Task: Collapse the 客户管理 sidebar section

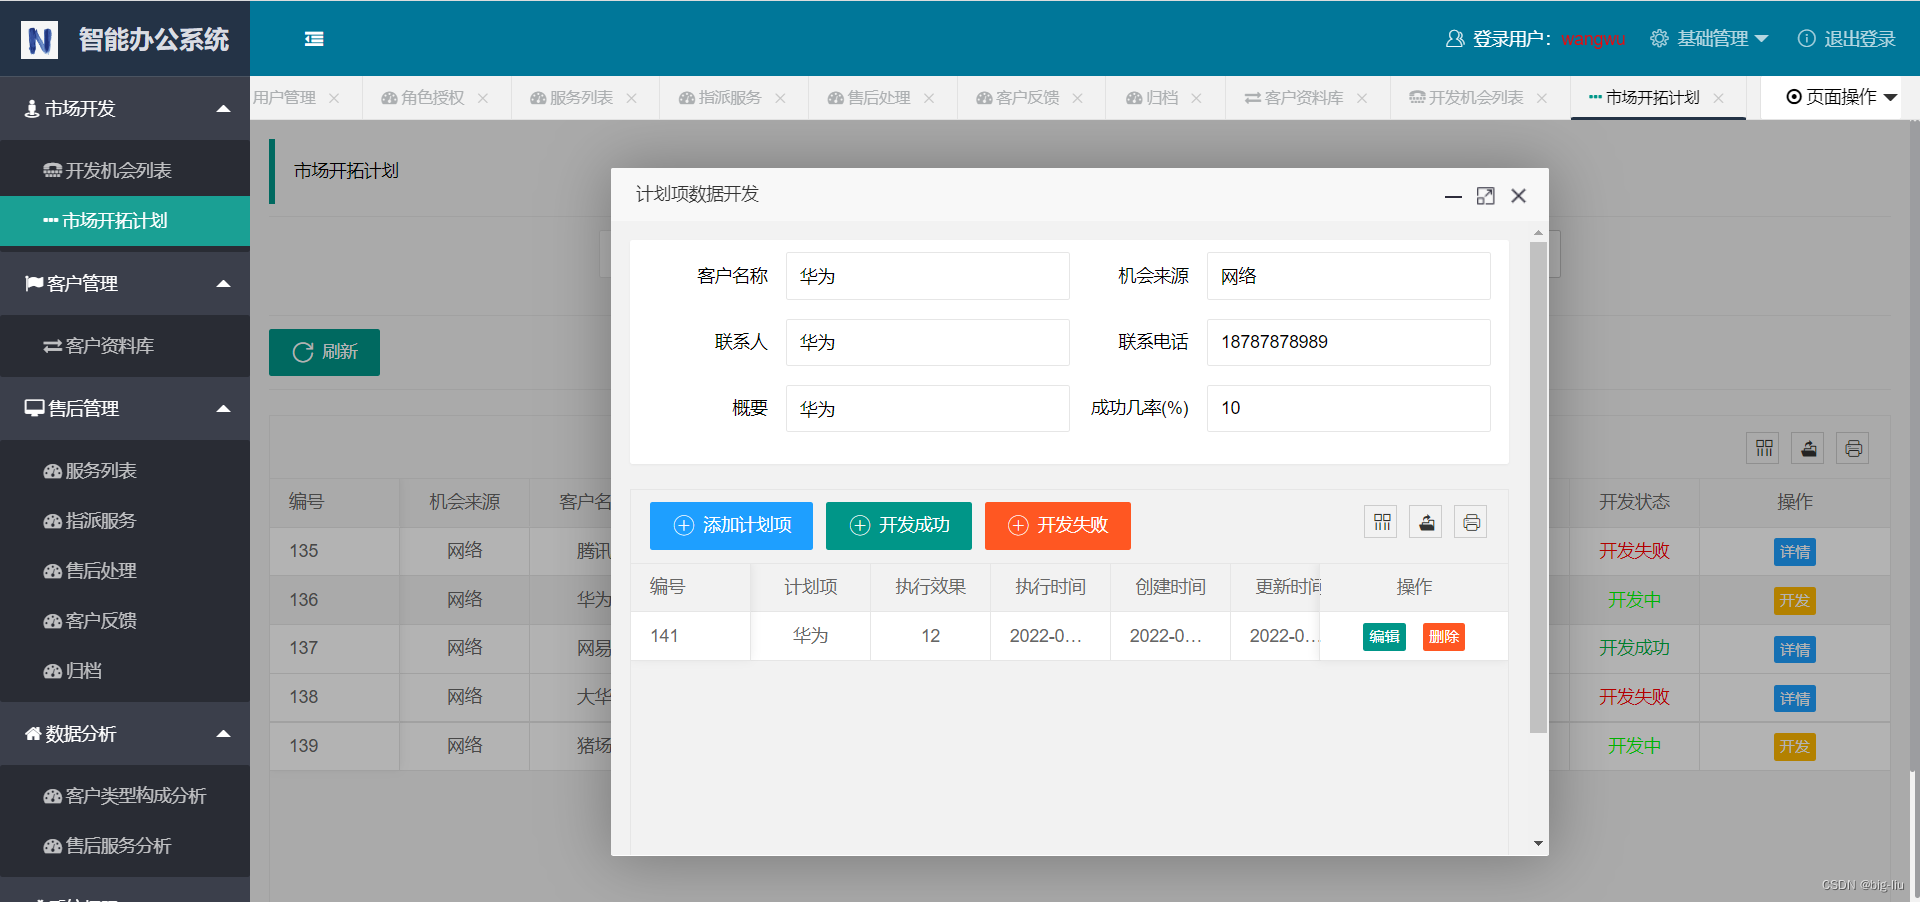Action: point(125,284)
